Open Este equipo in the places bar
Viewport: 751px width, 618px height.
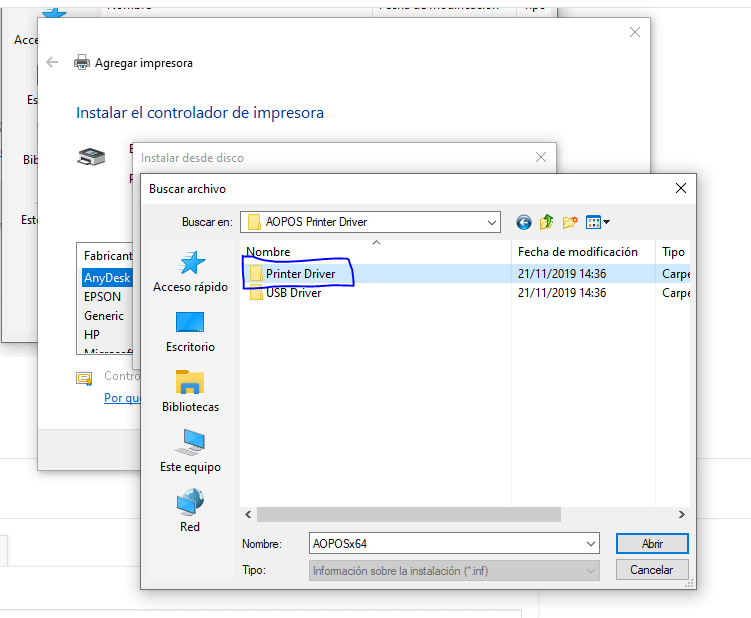point(190,451)
